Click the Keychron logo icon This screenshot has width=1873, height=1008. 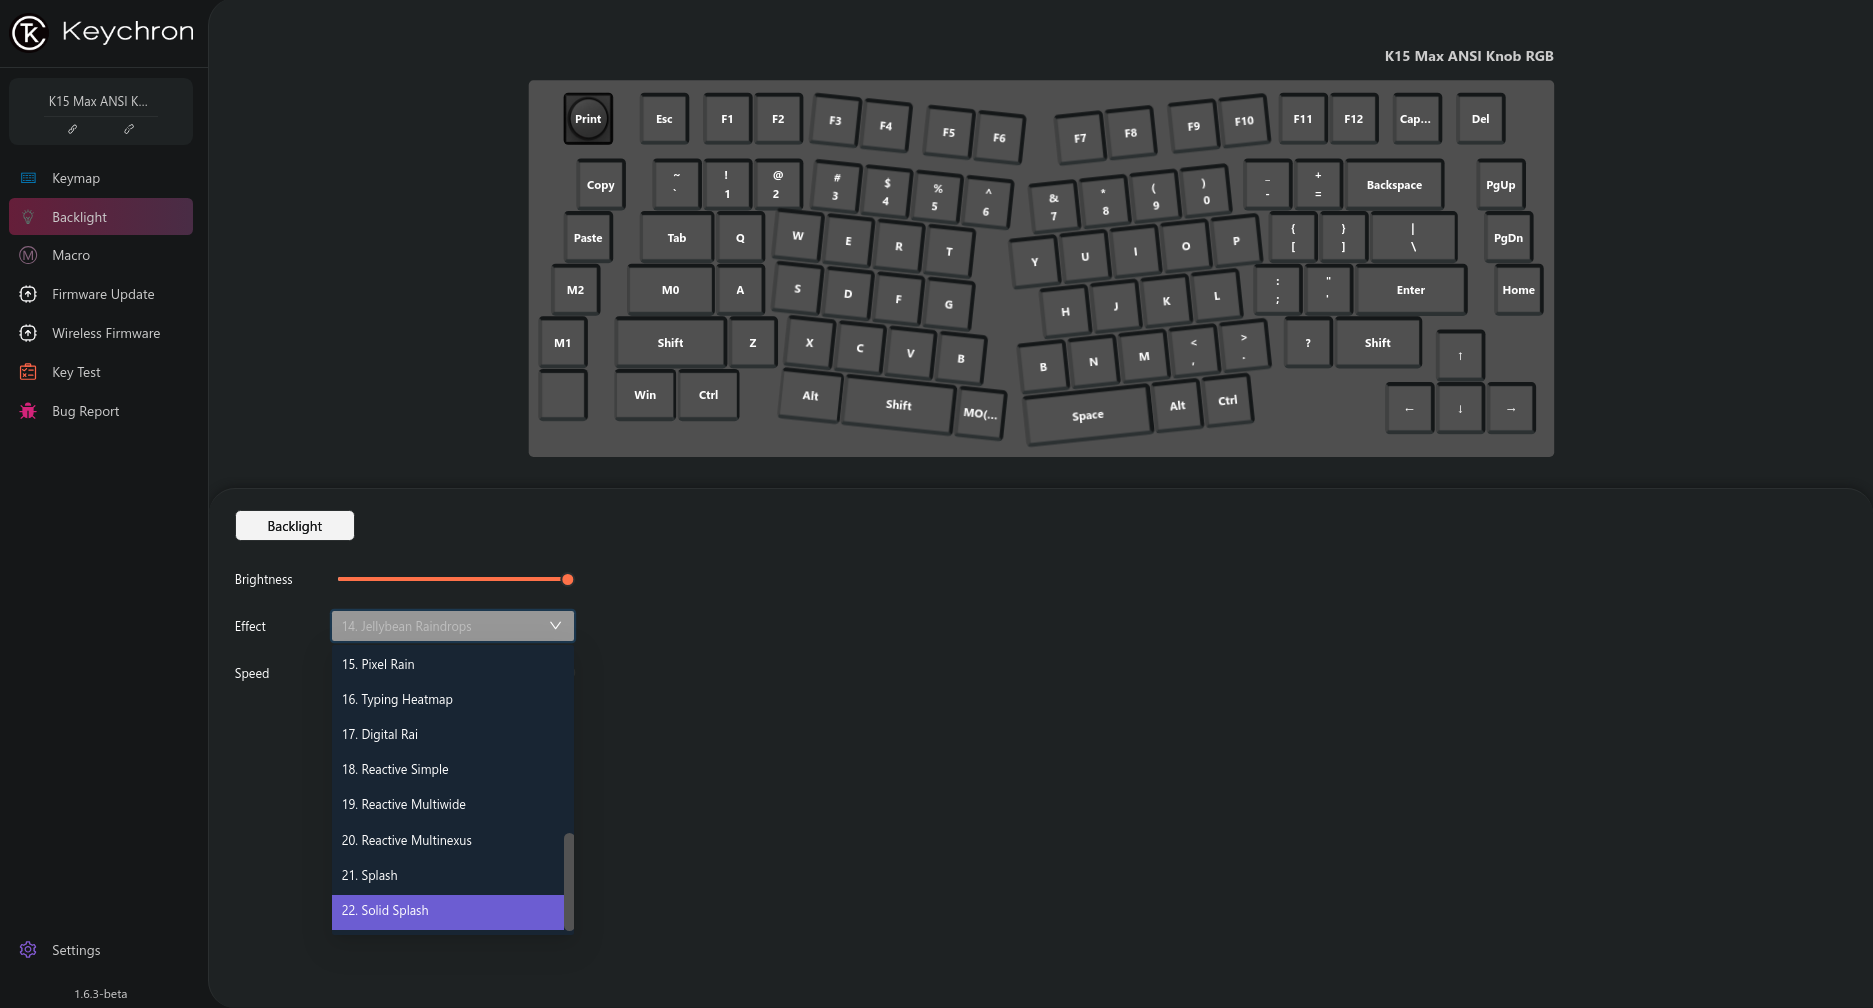(x=29, y=33)
